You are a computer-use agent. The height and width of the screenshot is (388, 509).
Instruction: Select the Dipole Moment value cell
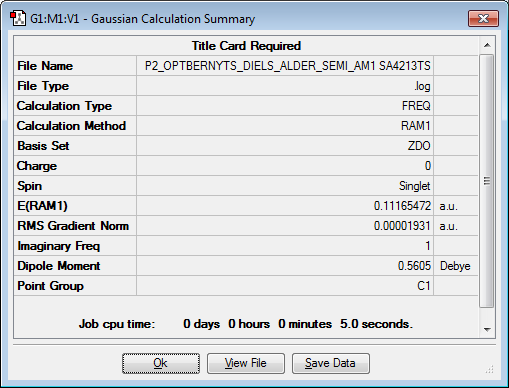pyautogui.click(x=285, y=266)
